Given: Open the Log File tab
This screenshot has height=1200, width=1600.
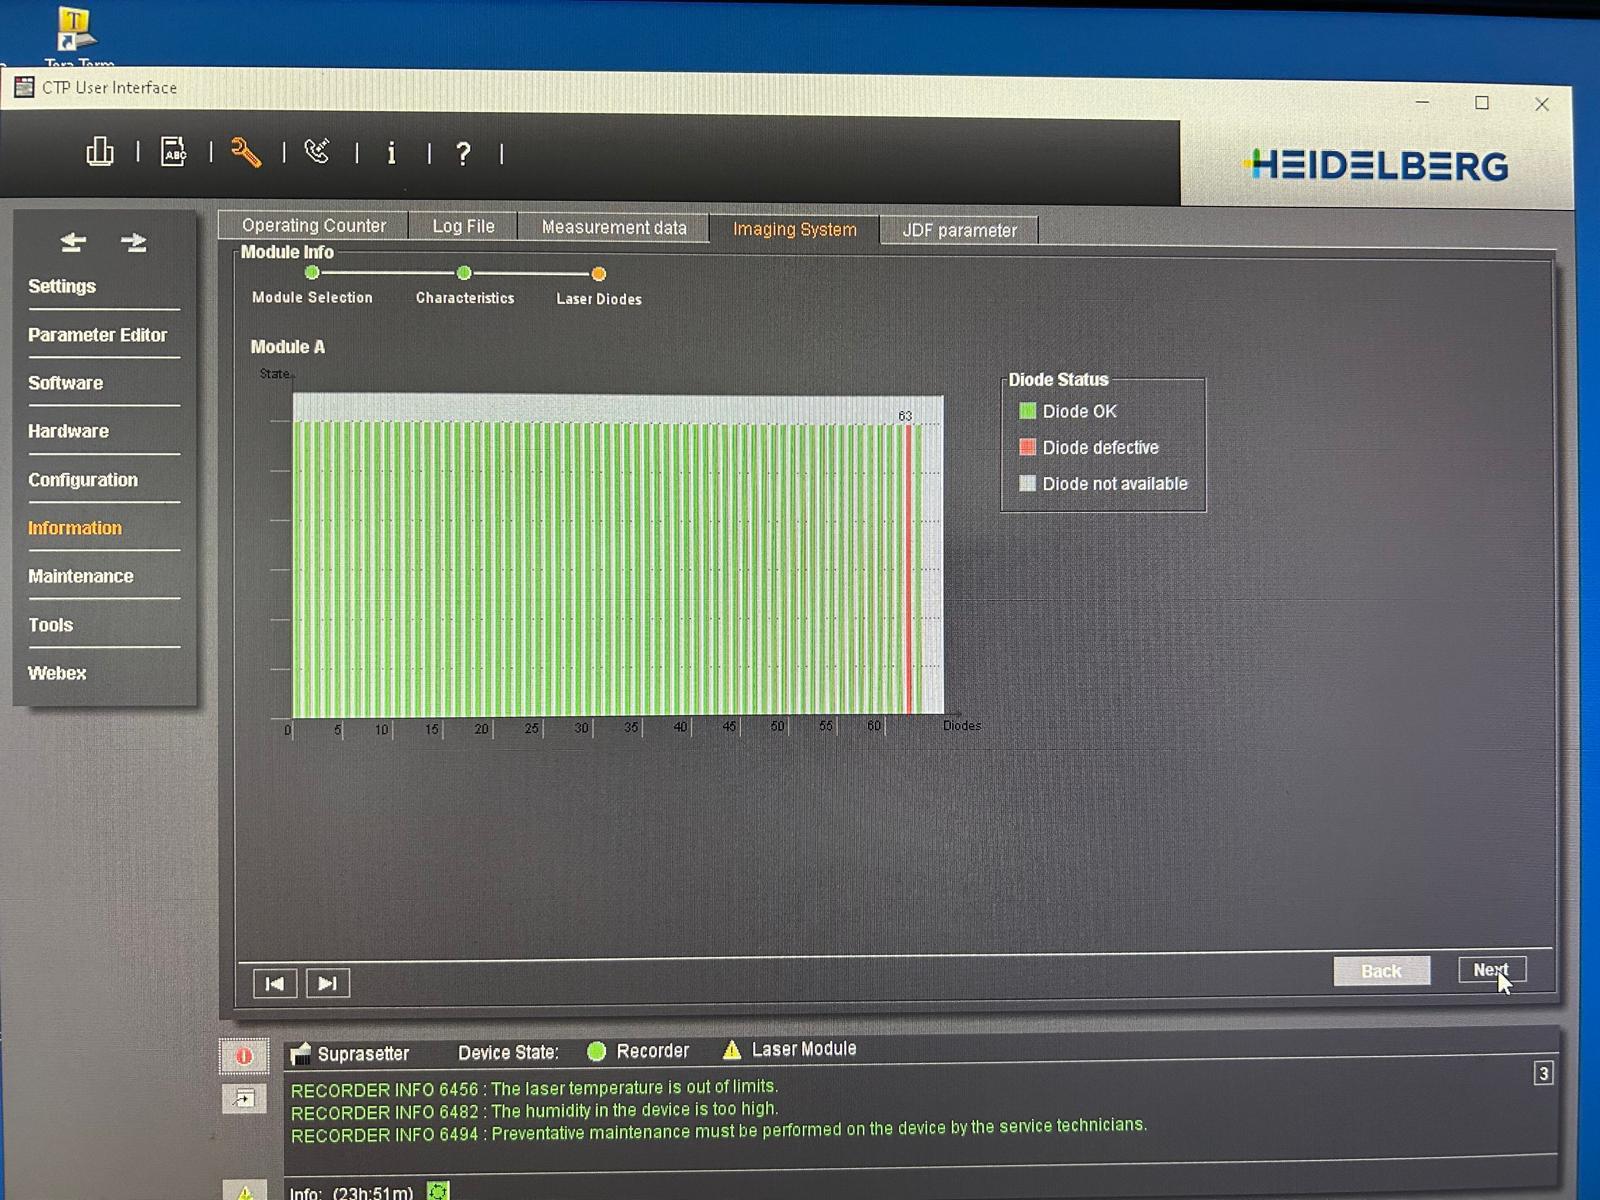Looking at the screenshot, I should pos(463,227).
